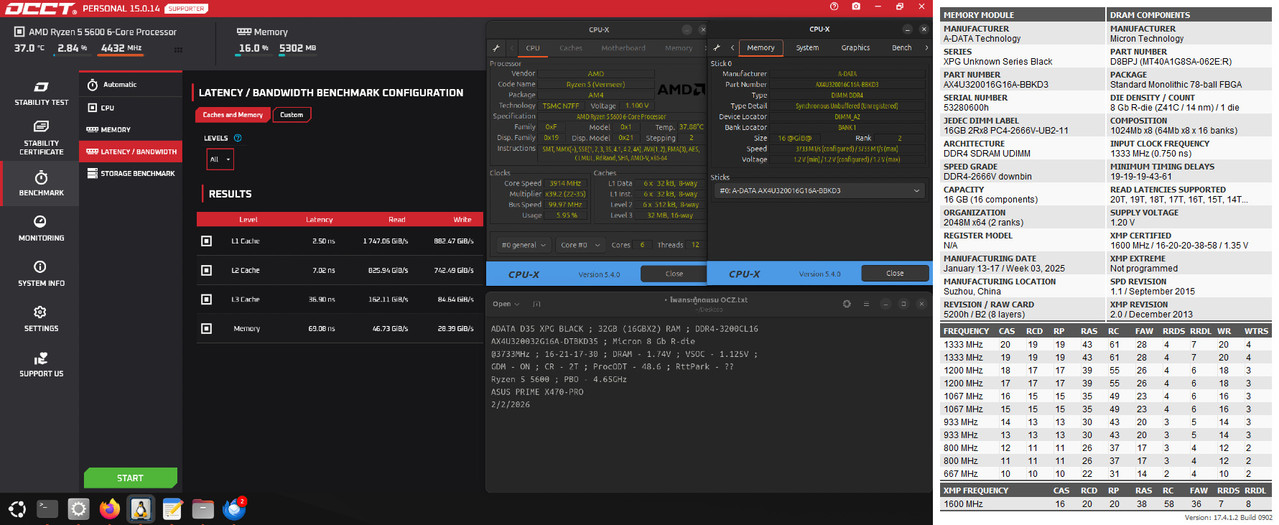Open the Monitoring gauge section

(x=40, y=228)
